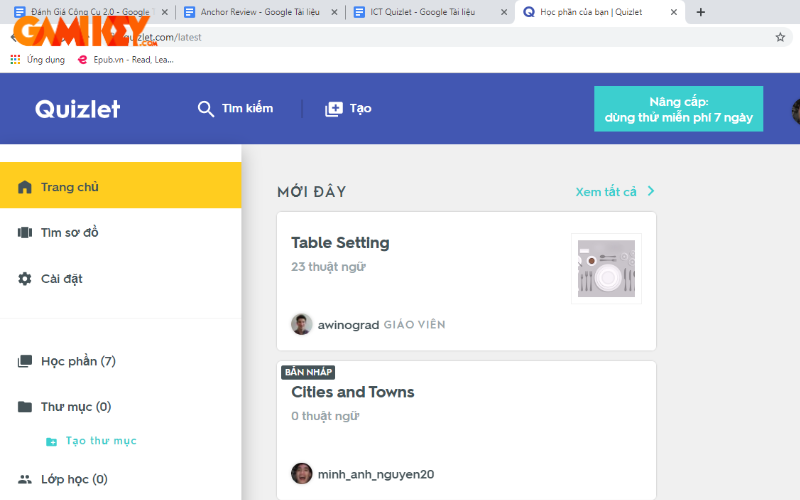Click the Lớp học people icon
The height and width of the screenshot is (500, 800).
(24, 479)
